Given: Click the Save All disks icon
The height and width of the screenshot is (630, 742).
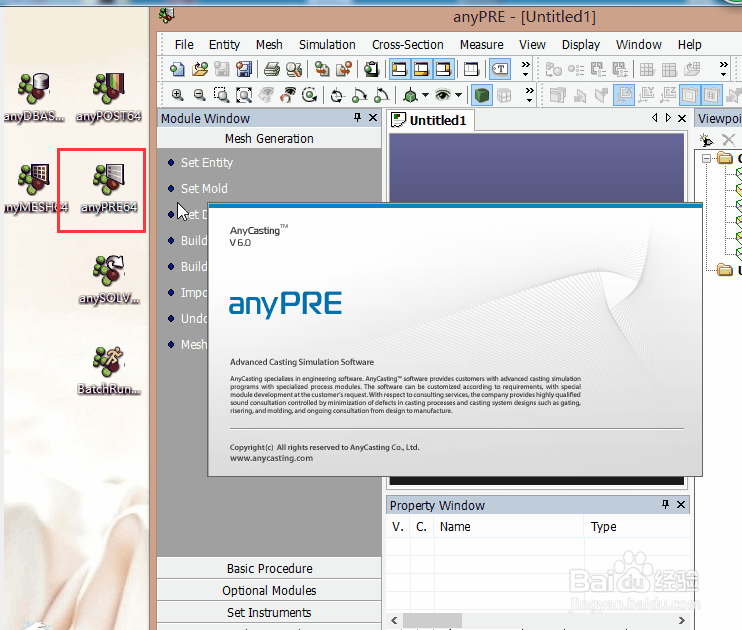Looking at the screenshot, I should tap(244, 70).
